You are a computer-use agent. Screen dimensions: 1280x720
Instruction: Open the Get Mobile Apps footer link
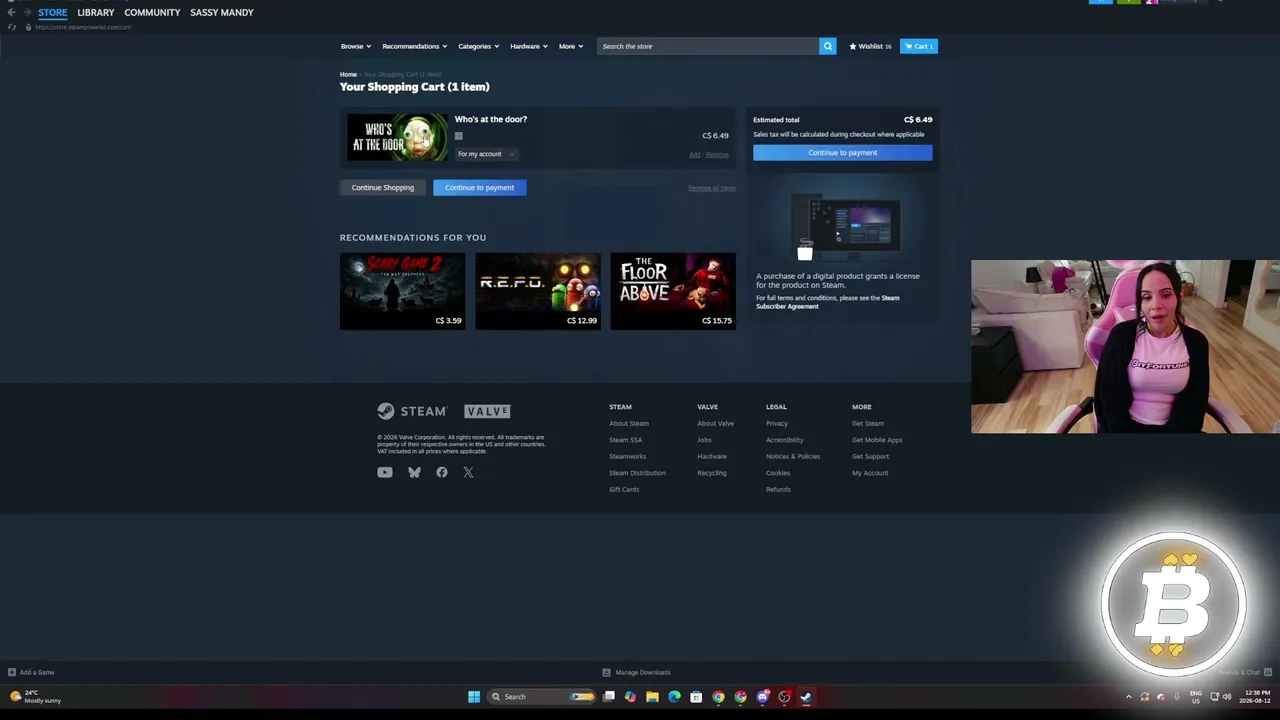pos(877,440)
